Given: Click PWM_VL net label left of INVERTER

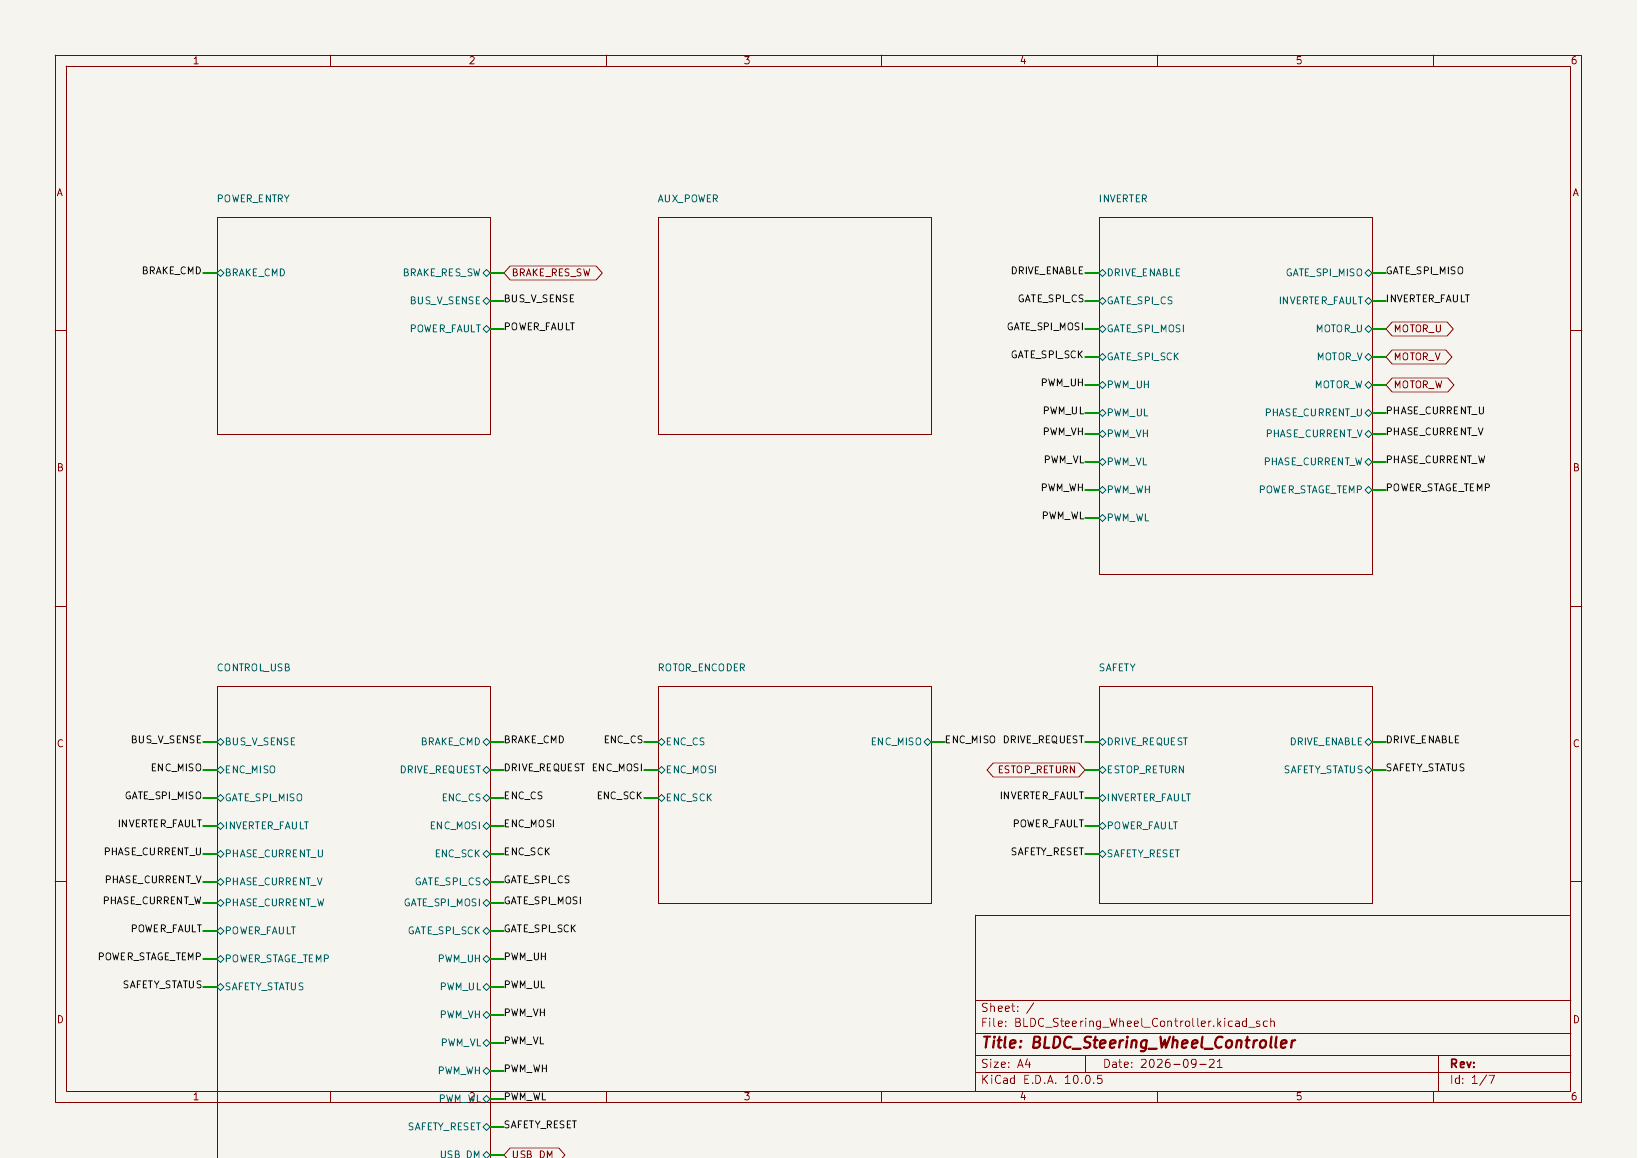Looking at the screenshot, I should [1064, 460].
